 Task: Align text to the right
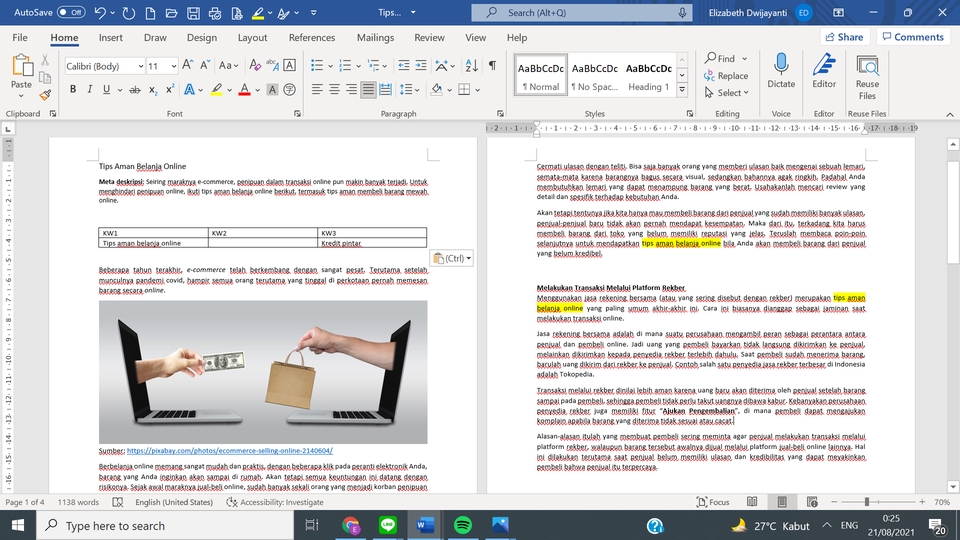click(x=351, y=89)
